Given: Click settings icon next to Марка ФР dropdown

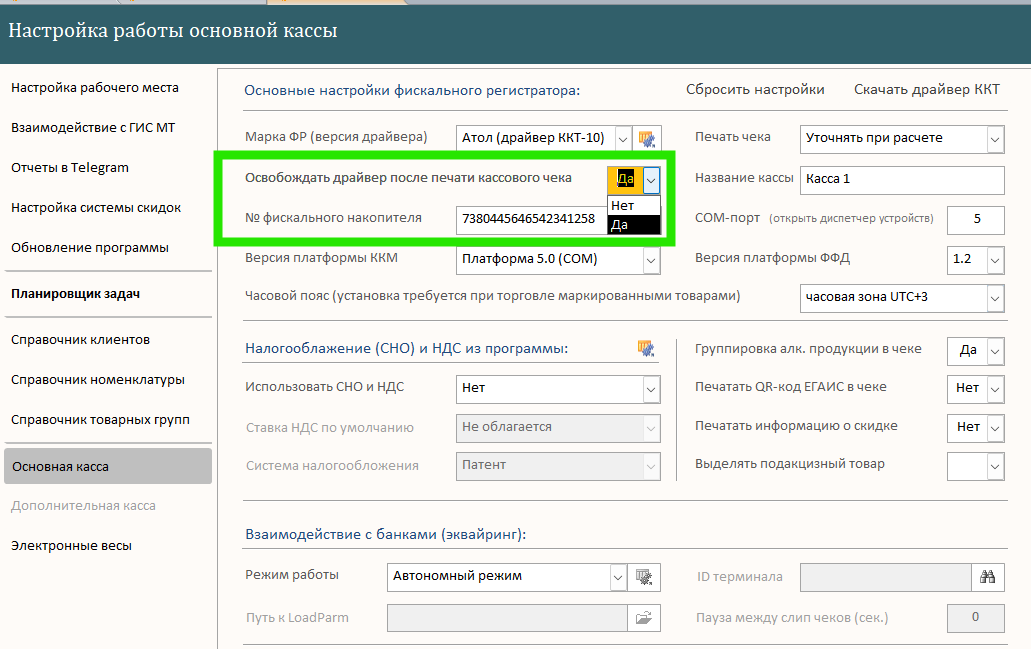Looking at the screenshot, I should 647,138.
